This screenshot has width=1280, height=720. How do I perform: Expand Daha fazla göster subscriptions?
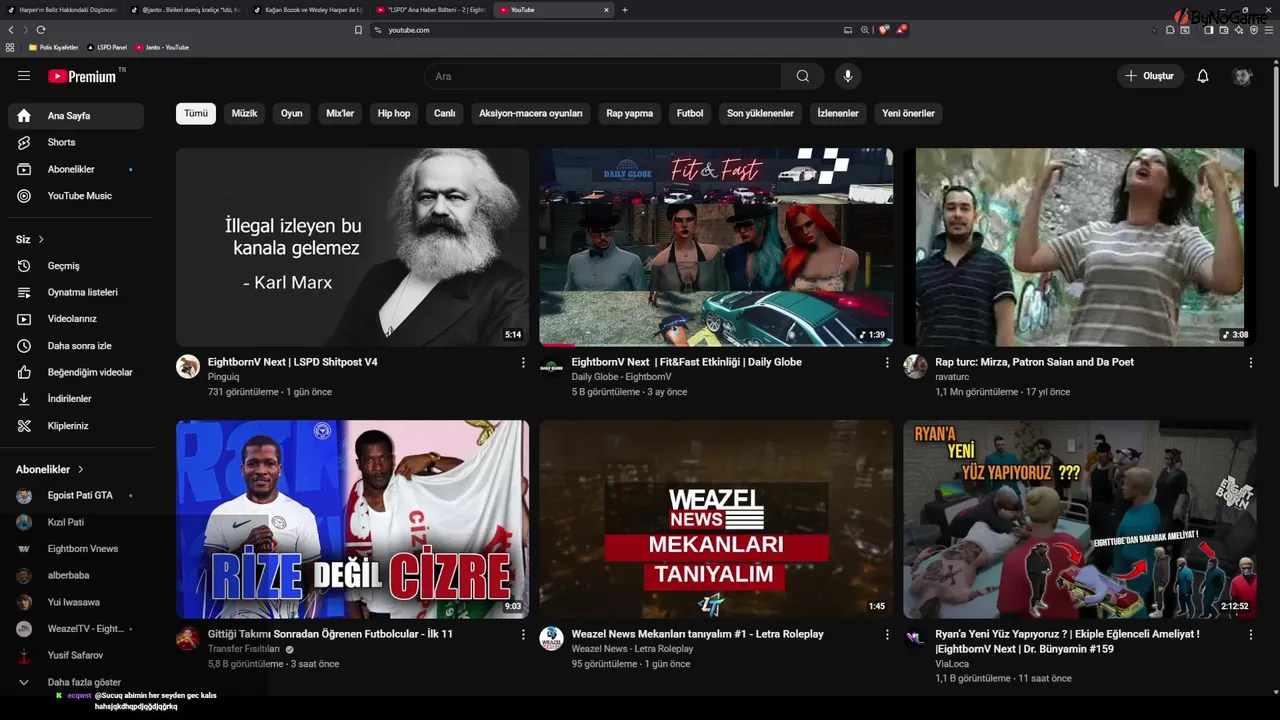click(x=76, y=682)
